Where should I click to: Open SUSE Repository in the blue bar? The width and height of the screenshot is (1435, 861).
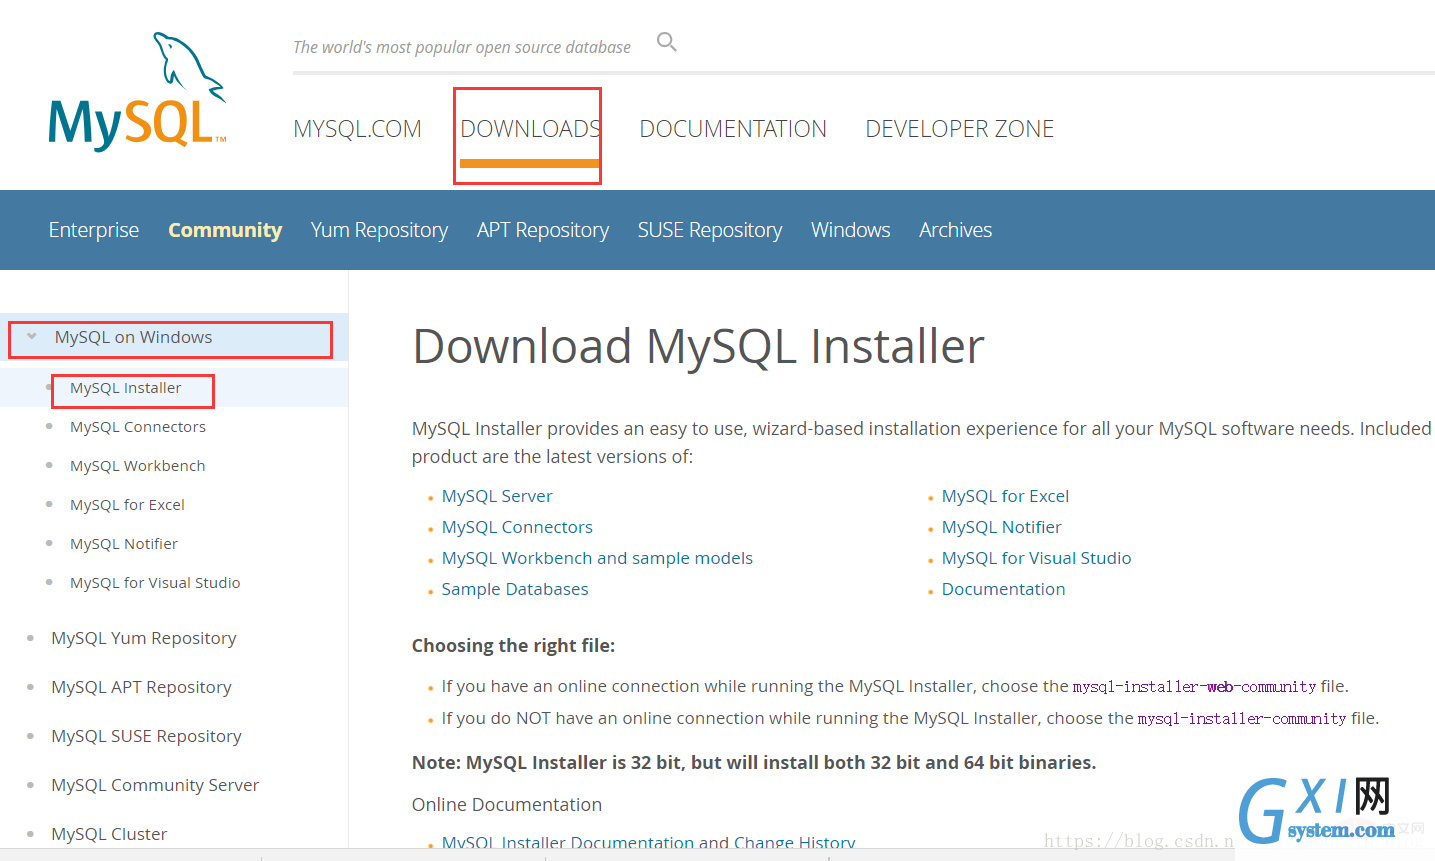(x=710, y=230)
